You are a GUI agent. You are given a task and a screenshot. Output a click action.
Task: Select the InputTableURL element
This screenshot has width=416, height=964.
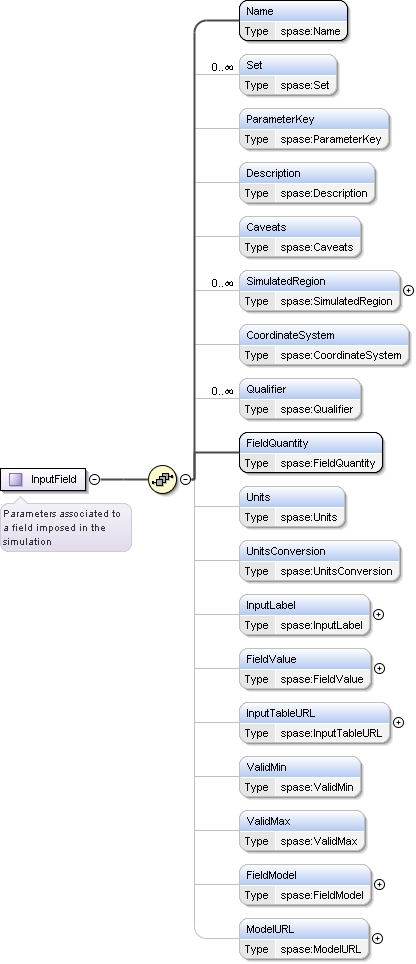point(315,723)
